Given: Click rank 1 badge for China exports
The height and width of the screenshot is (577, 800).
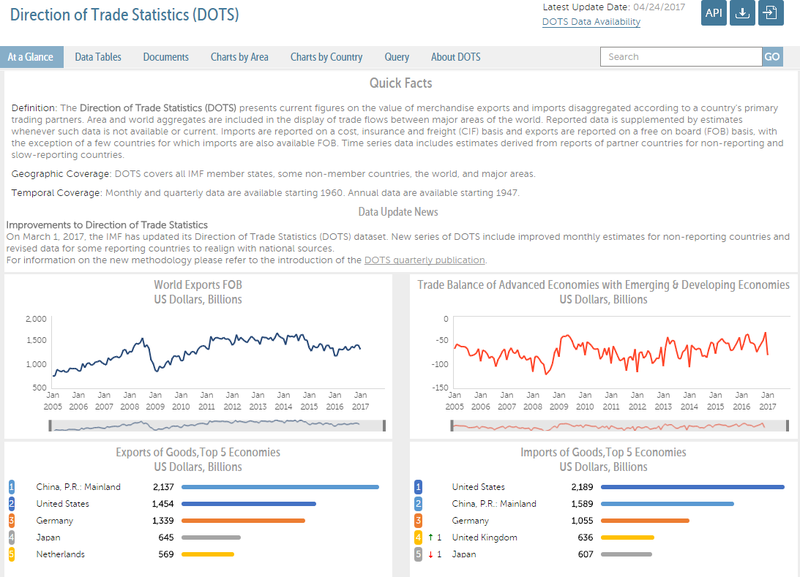Looking at the screenshot, I should (12, 487).
